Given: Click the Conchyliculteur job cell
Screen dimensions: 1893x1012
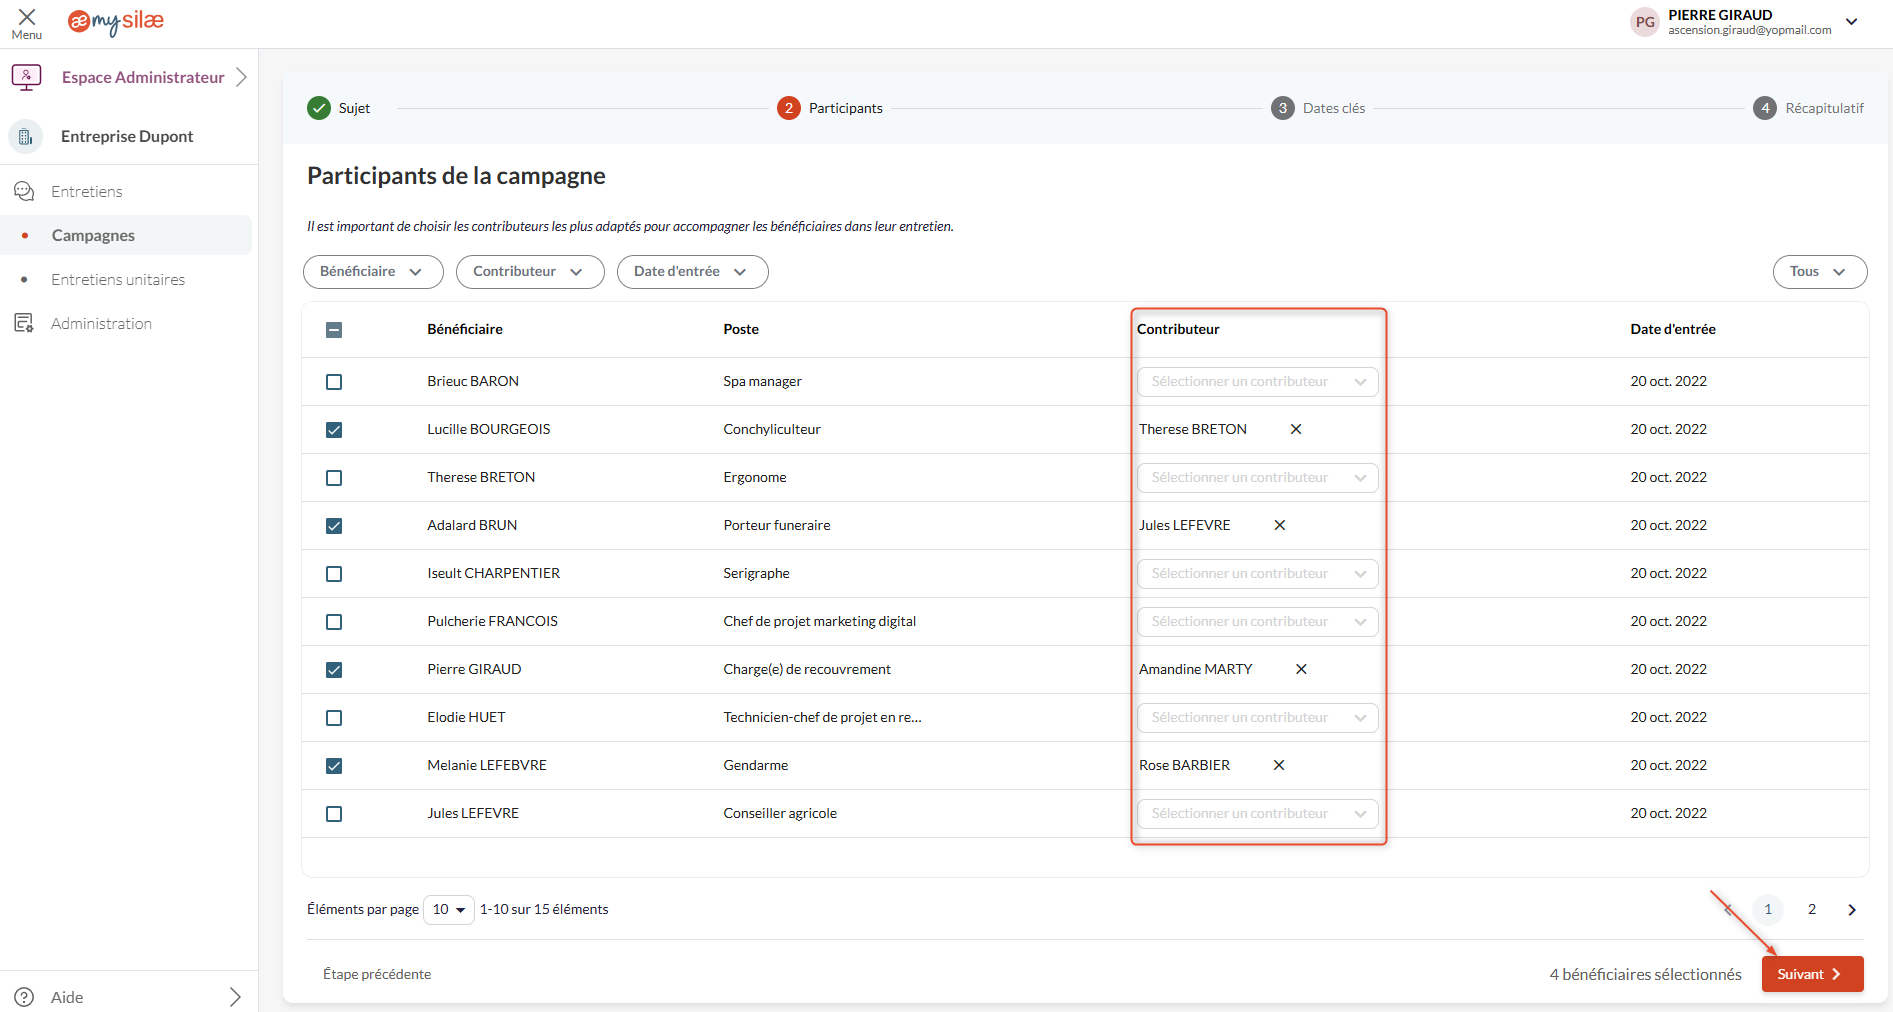Looking at the screenshot, I should tap(772, 429).
